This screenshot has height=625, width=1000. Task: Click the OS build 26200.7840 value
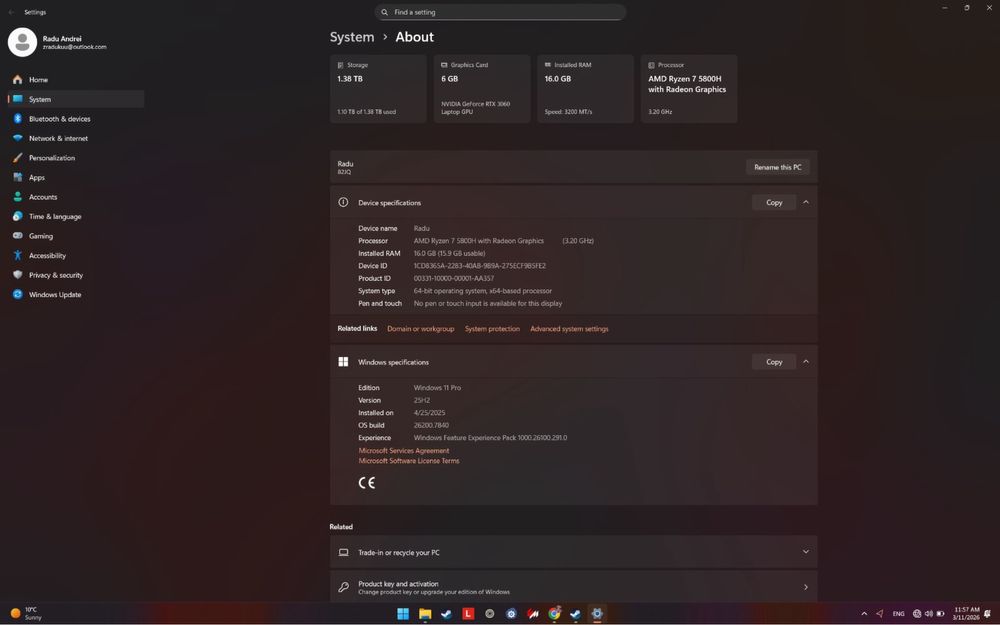(x=431, y=425)
